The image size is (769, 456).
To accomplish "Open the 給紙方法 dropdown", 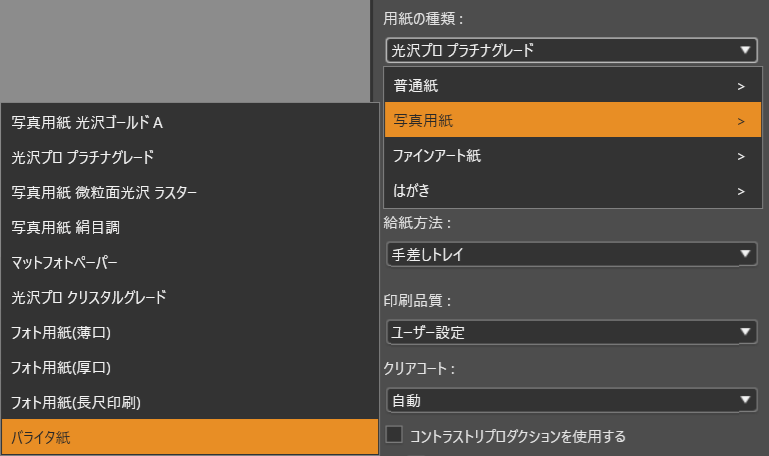I will tap(571, 254).
